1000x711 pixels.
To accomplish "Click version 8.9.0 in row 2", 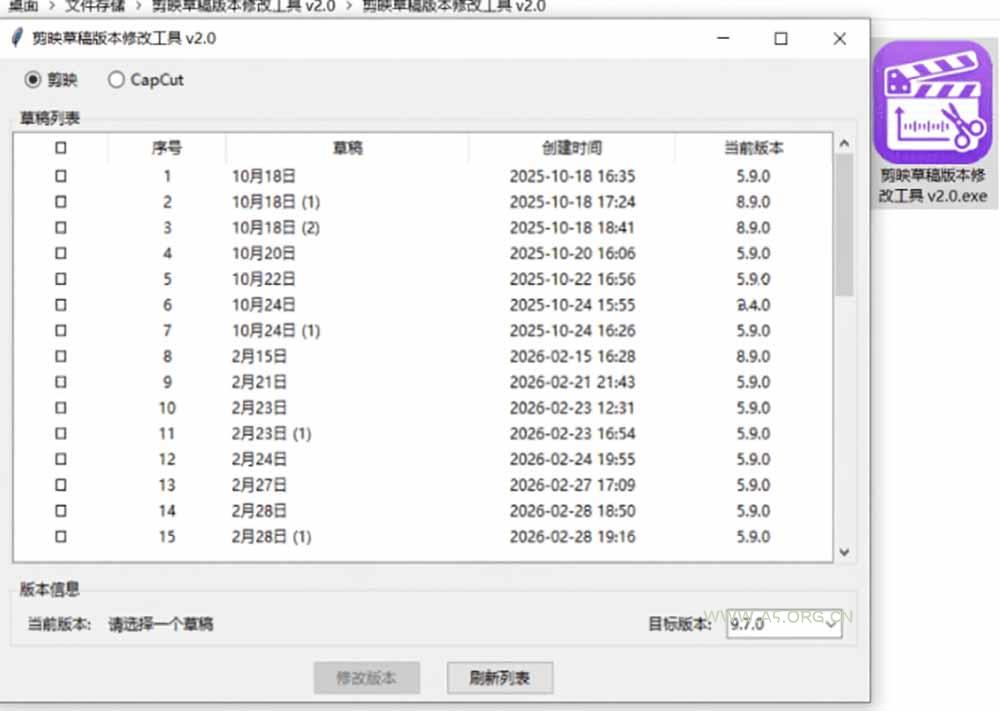I will pyautogui.click(x=754, y=202).
